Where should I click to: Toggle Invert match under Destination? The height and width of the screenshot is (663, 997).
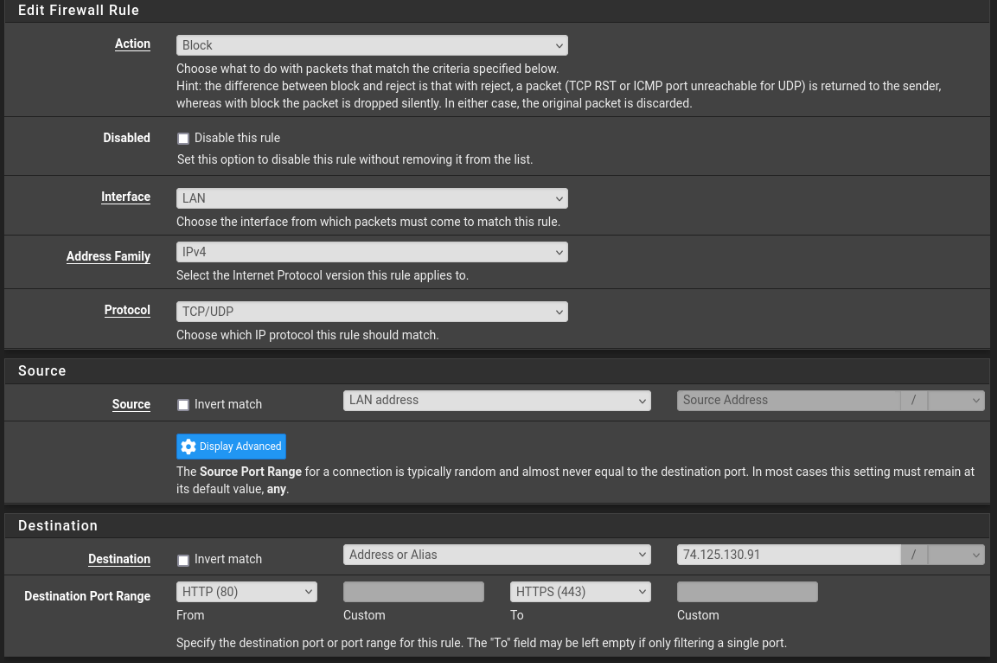pyautogui.click(x=183, y=559)
